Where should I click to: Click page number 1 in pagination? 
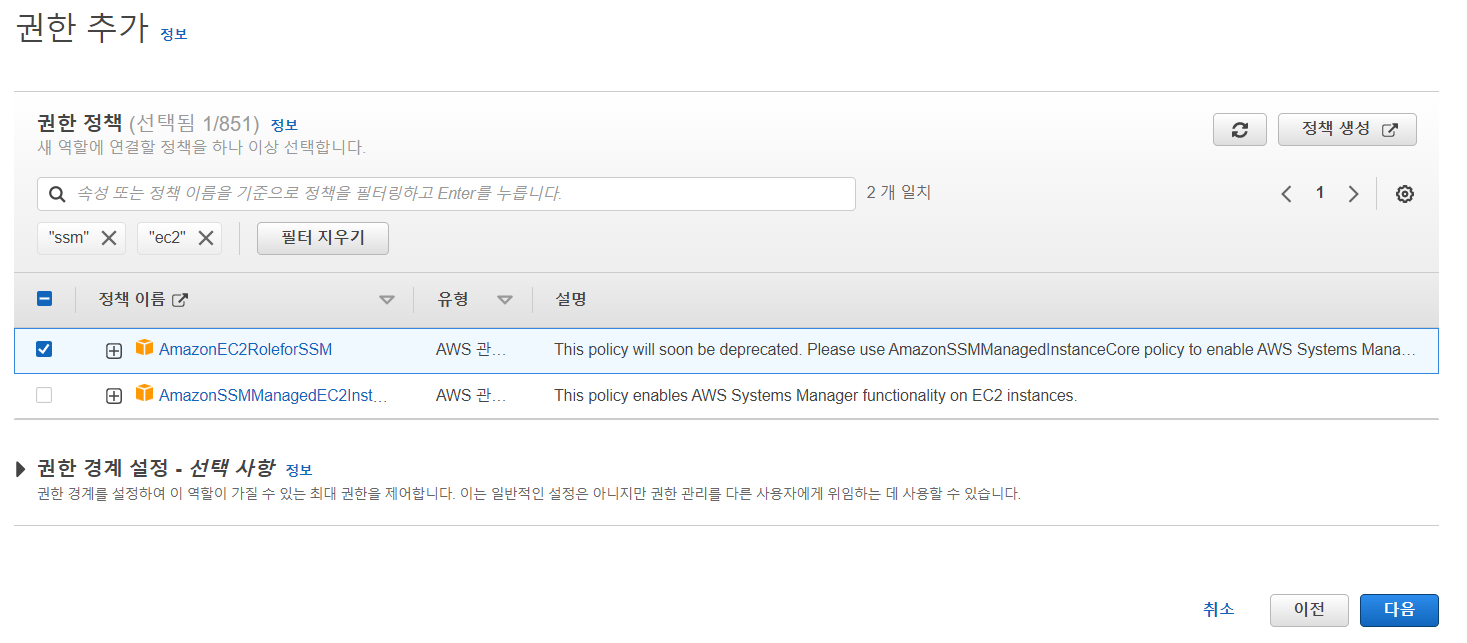1320,193
